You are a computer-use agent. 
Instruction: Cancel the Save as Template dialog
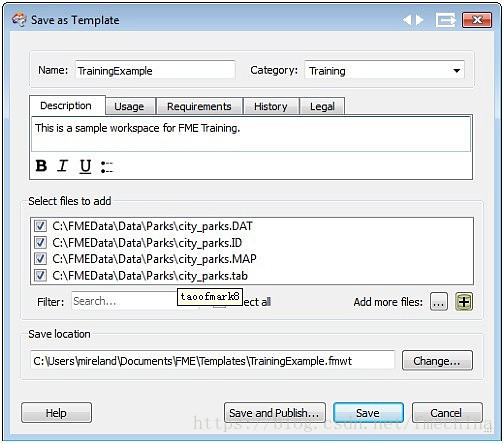coord(447,413)
